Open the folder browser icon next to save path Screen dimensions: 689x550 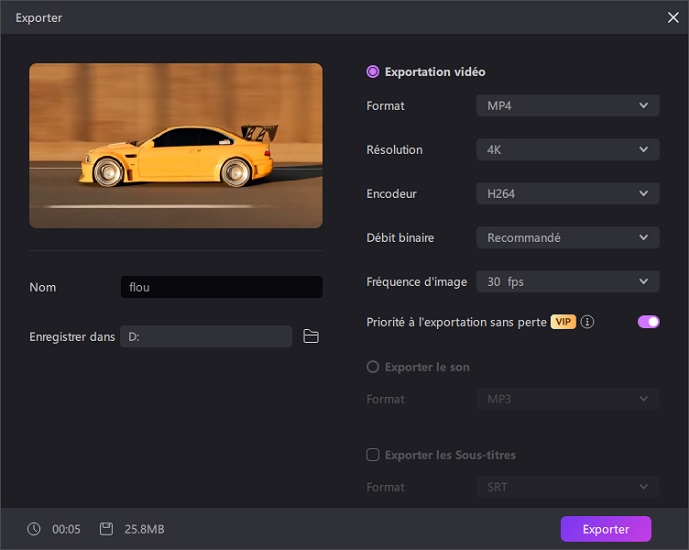pyautogui.click(x=311, y=337)
